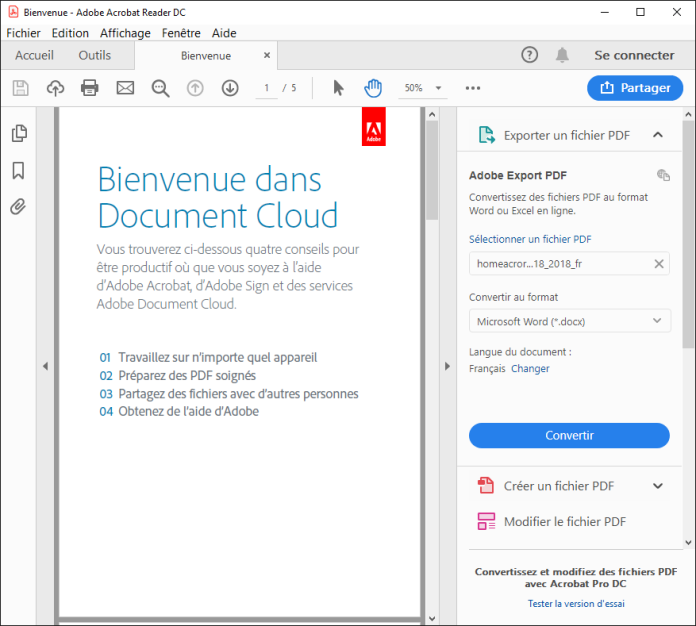The image size is (696, 626).
Task: Click '02 Préparez des PDF soignés'
Action: tap(178, 376)
